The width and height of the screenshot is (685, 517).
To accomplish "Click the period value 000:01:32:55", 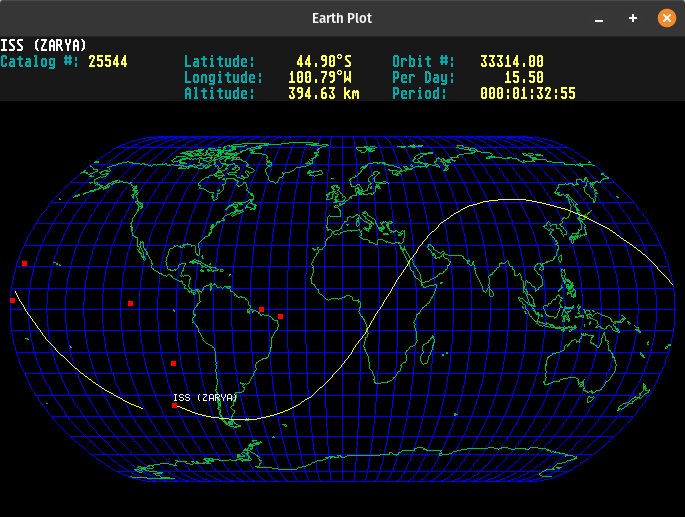I will (528, 93).
